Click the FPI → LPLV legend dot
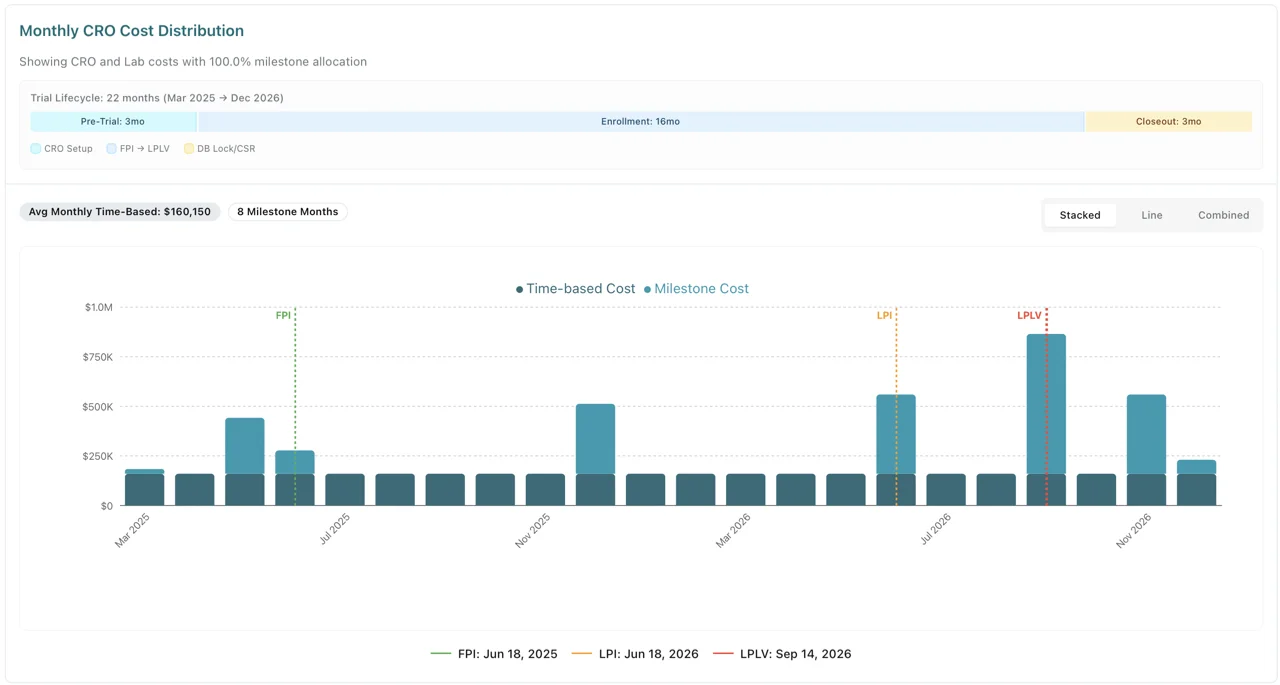The height and width of the screenshot is (685, 1280). [110, 148]
